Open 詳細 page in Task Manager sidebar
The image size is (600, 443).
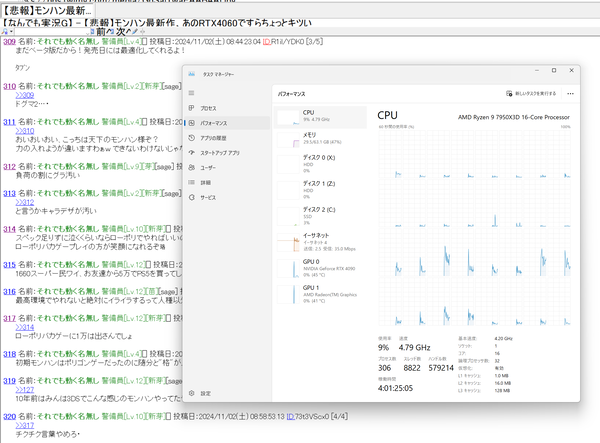pyautogui.click(x=227, y=182)
